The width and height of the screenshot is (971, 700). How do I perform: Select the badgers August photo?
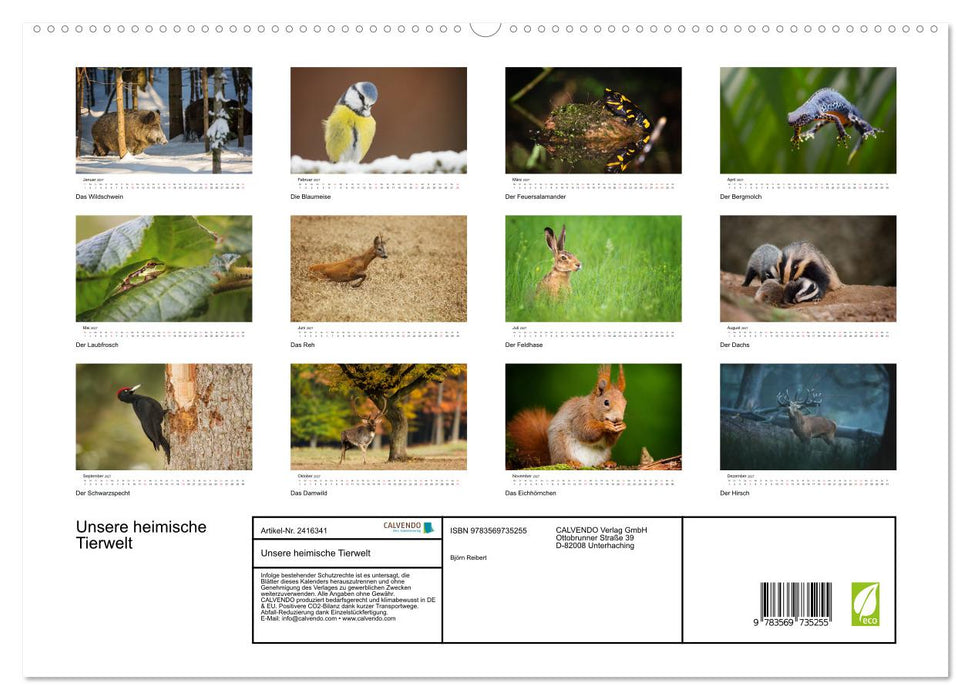(808, 268)
